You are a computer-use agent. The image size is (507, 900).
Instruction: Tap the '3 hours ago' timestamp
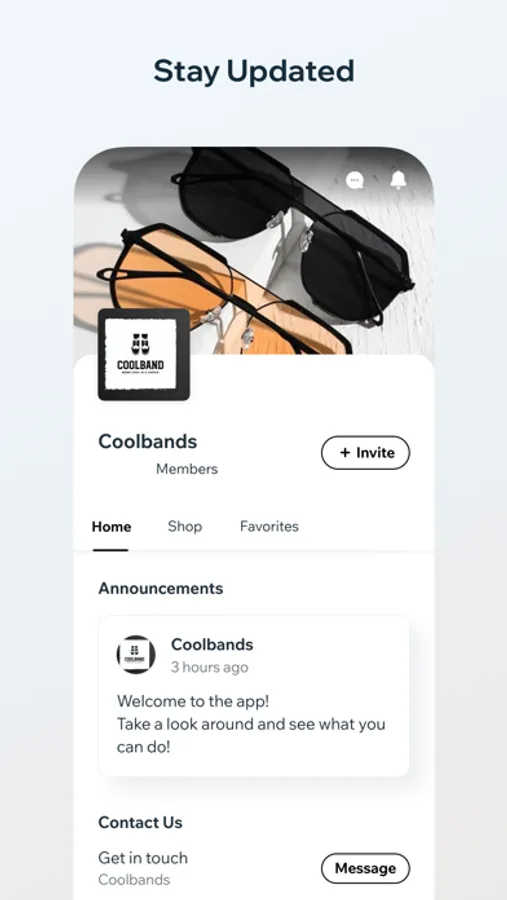[x=210, y=668]
